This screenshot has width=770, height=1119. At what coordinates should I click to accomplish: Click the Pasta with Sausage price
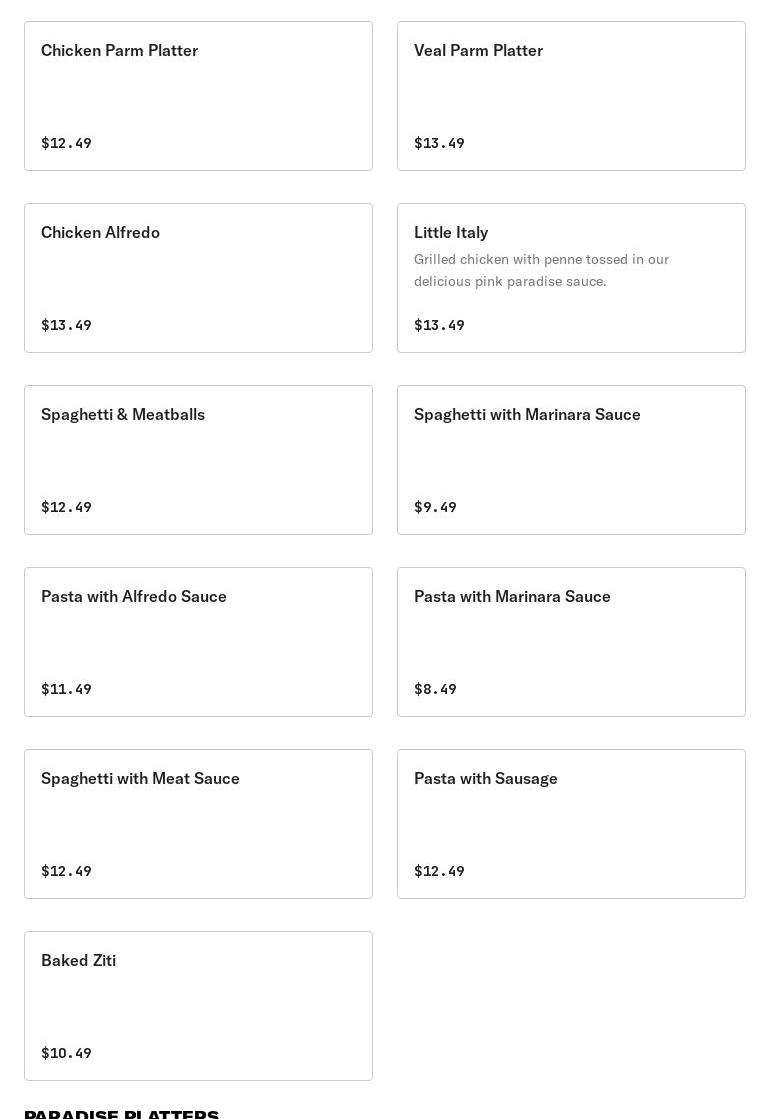click(439, 871)
